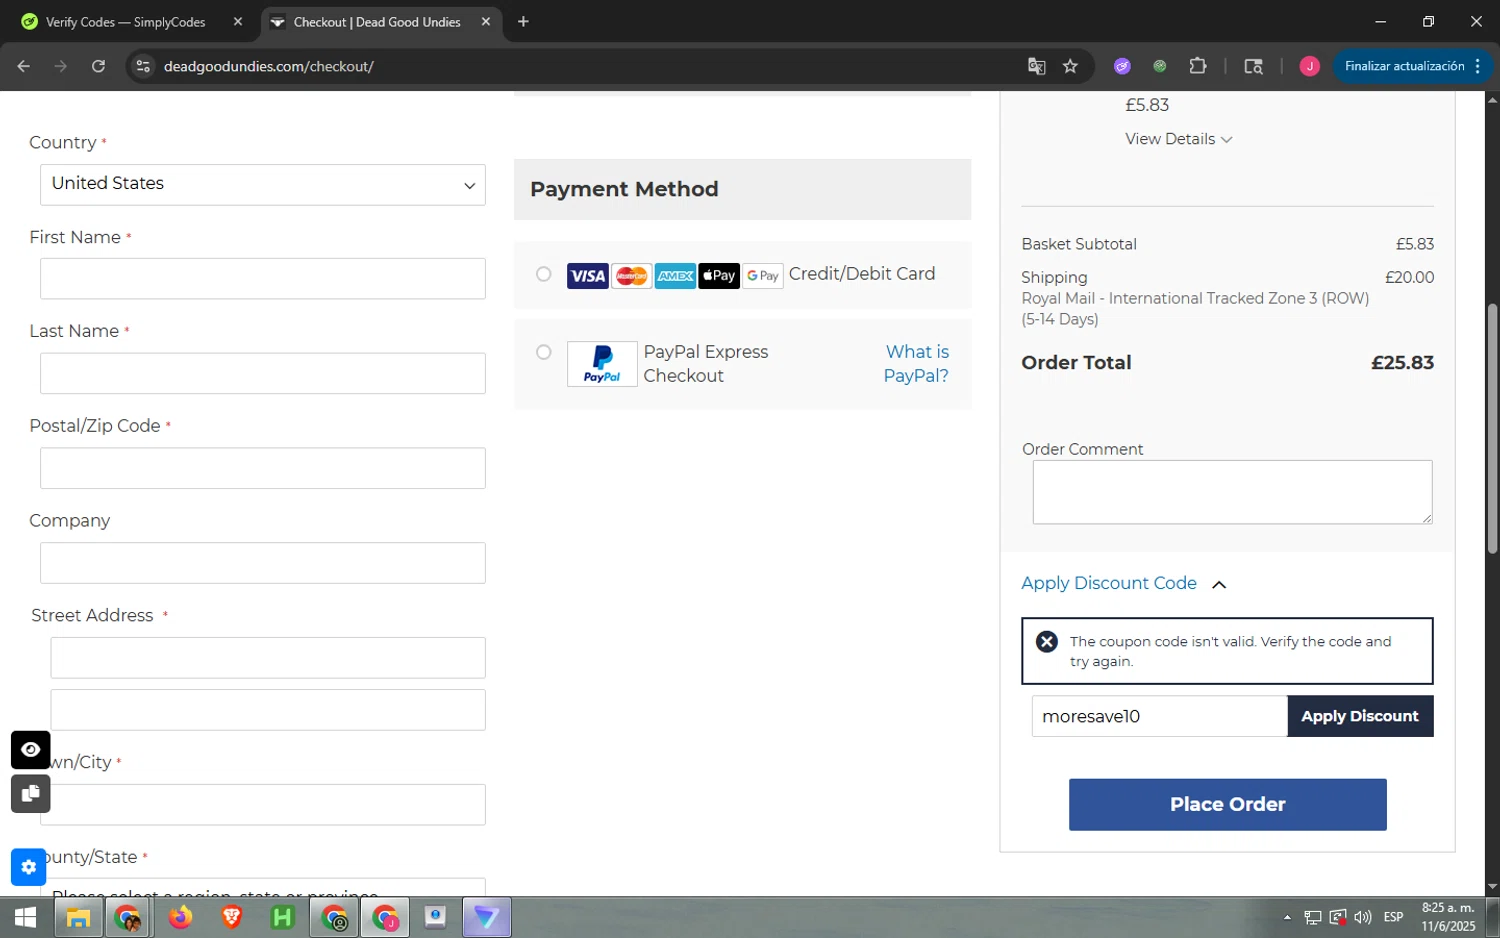Click Apply Discount button
Screen dimensions: 1500x938
coord(1360,716)
